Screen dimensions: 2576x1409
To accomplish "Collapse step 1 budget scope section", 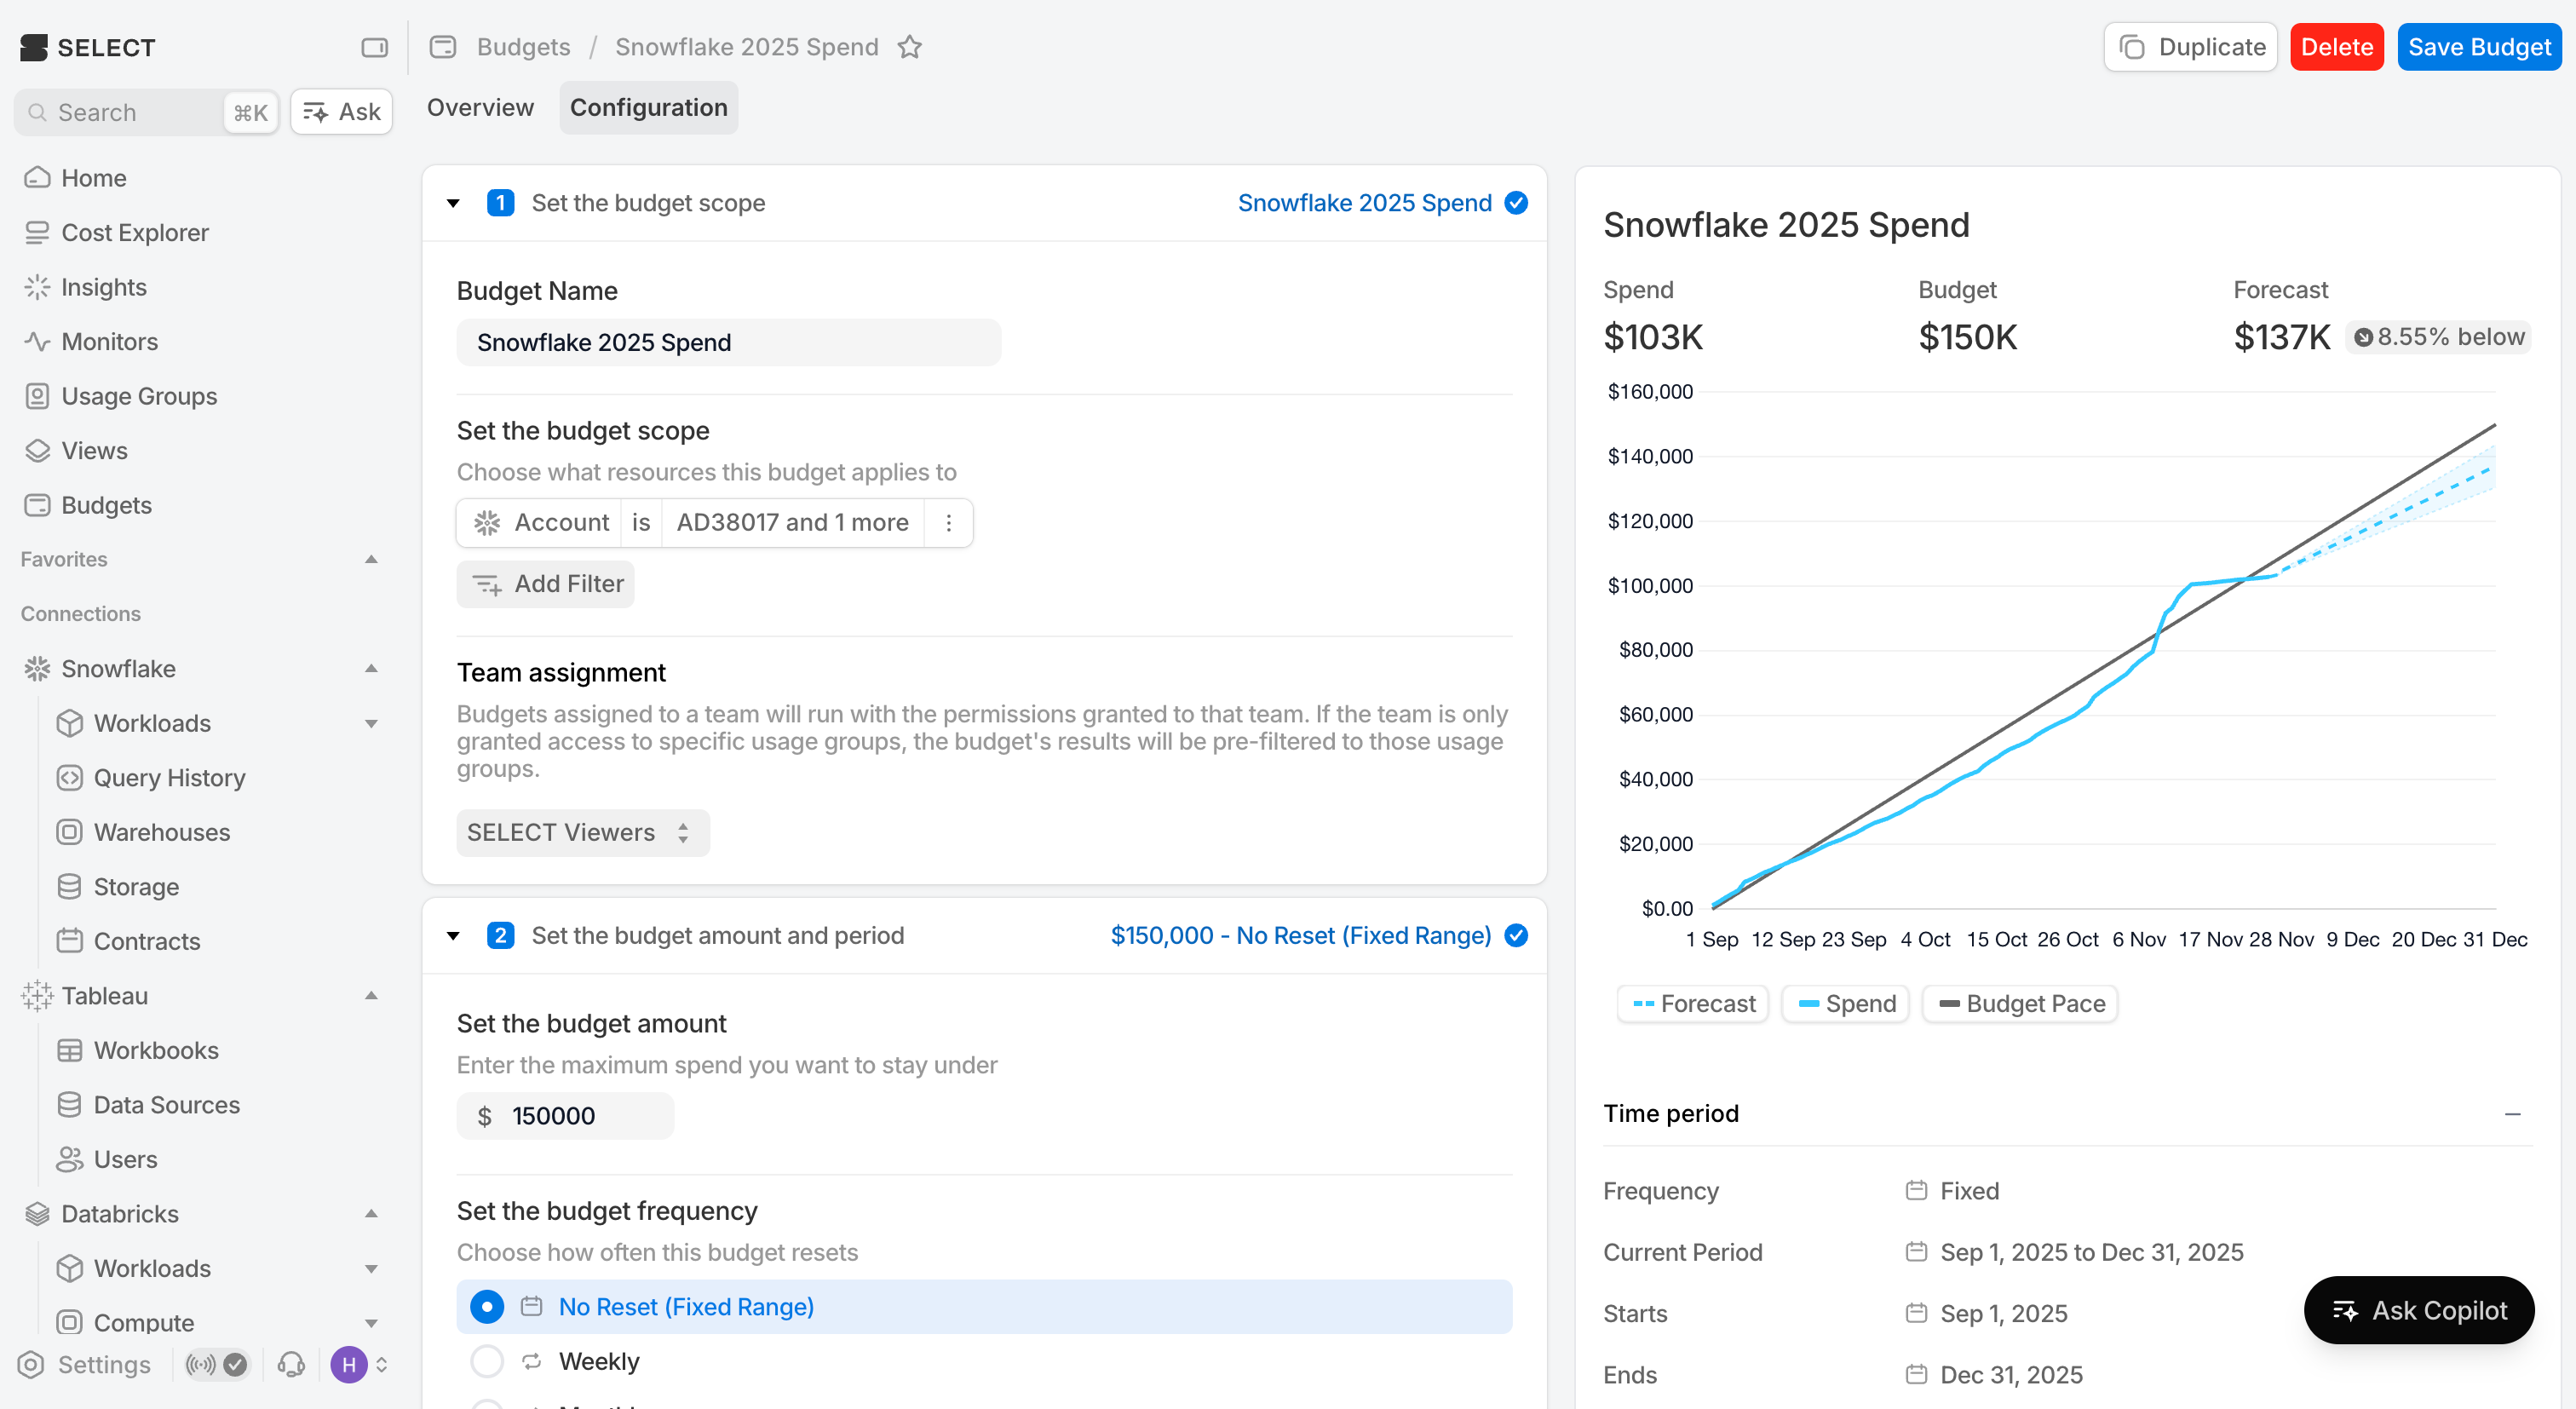I will click(x=453, y=203).
